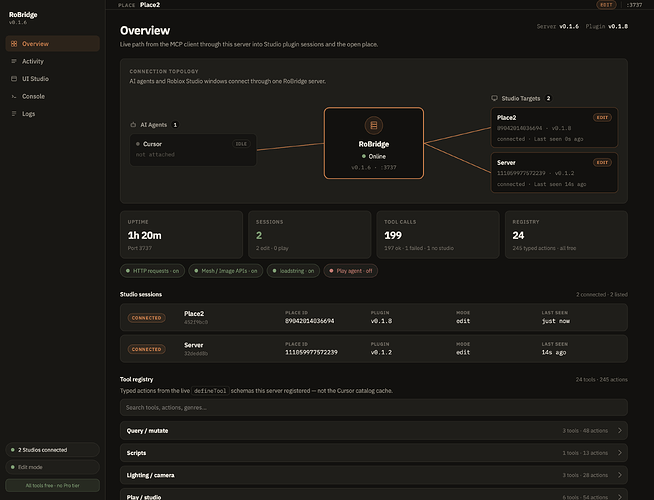
Task: Click EDIT badge on Server target card
Action: [x=602, y=163]
